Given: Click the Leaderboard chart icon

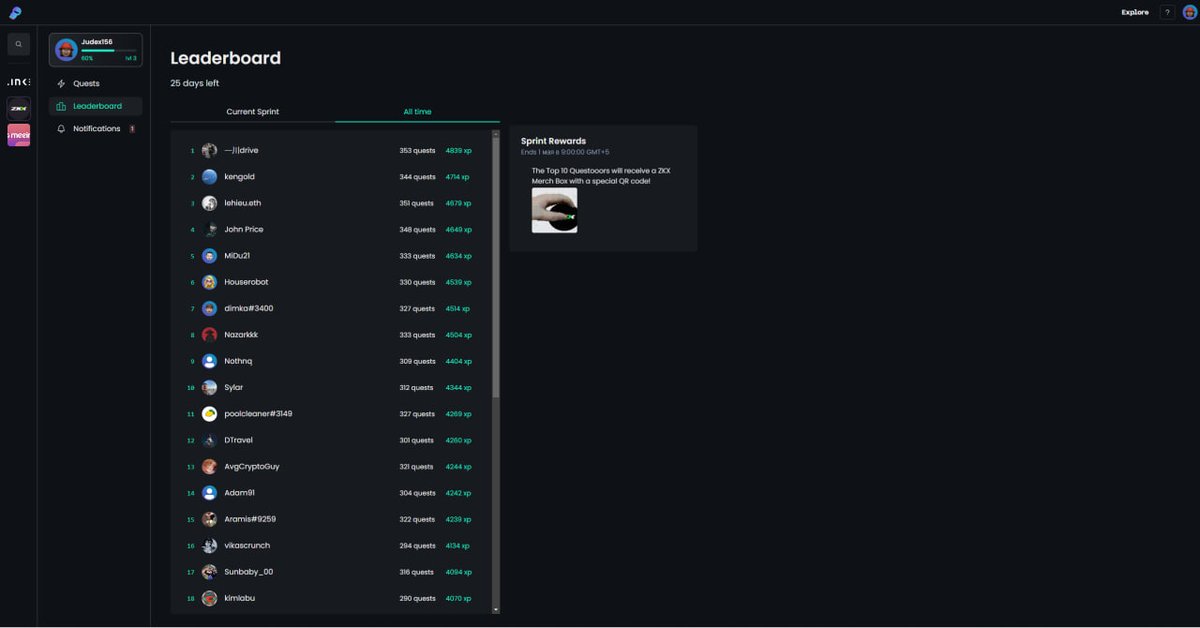Looking at the screenshot, I should tap(61, 106).
